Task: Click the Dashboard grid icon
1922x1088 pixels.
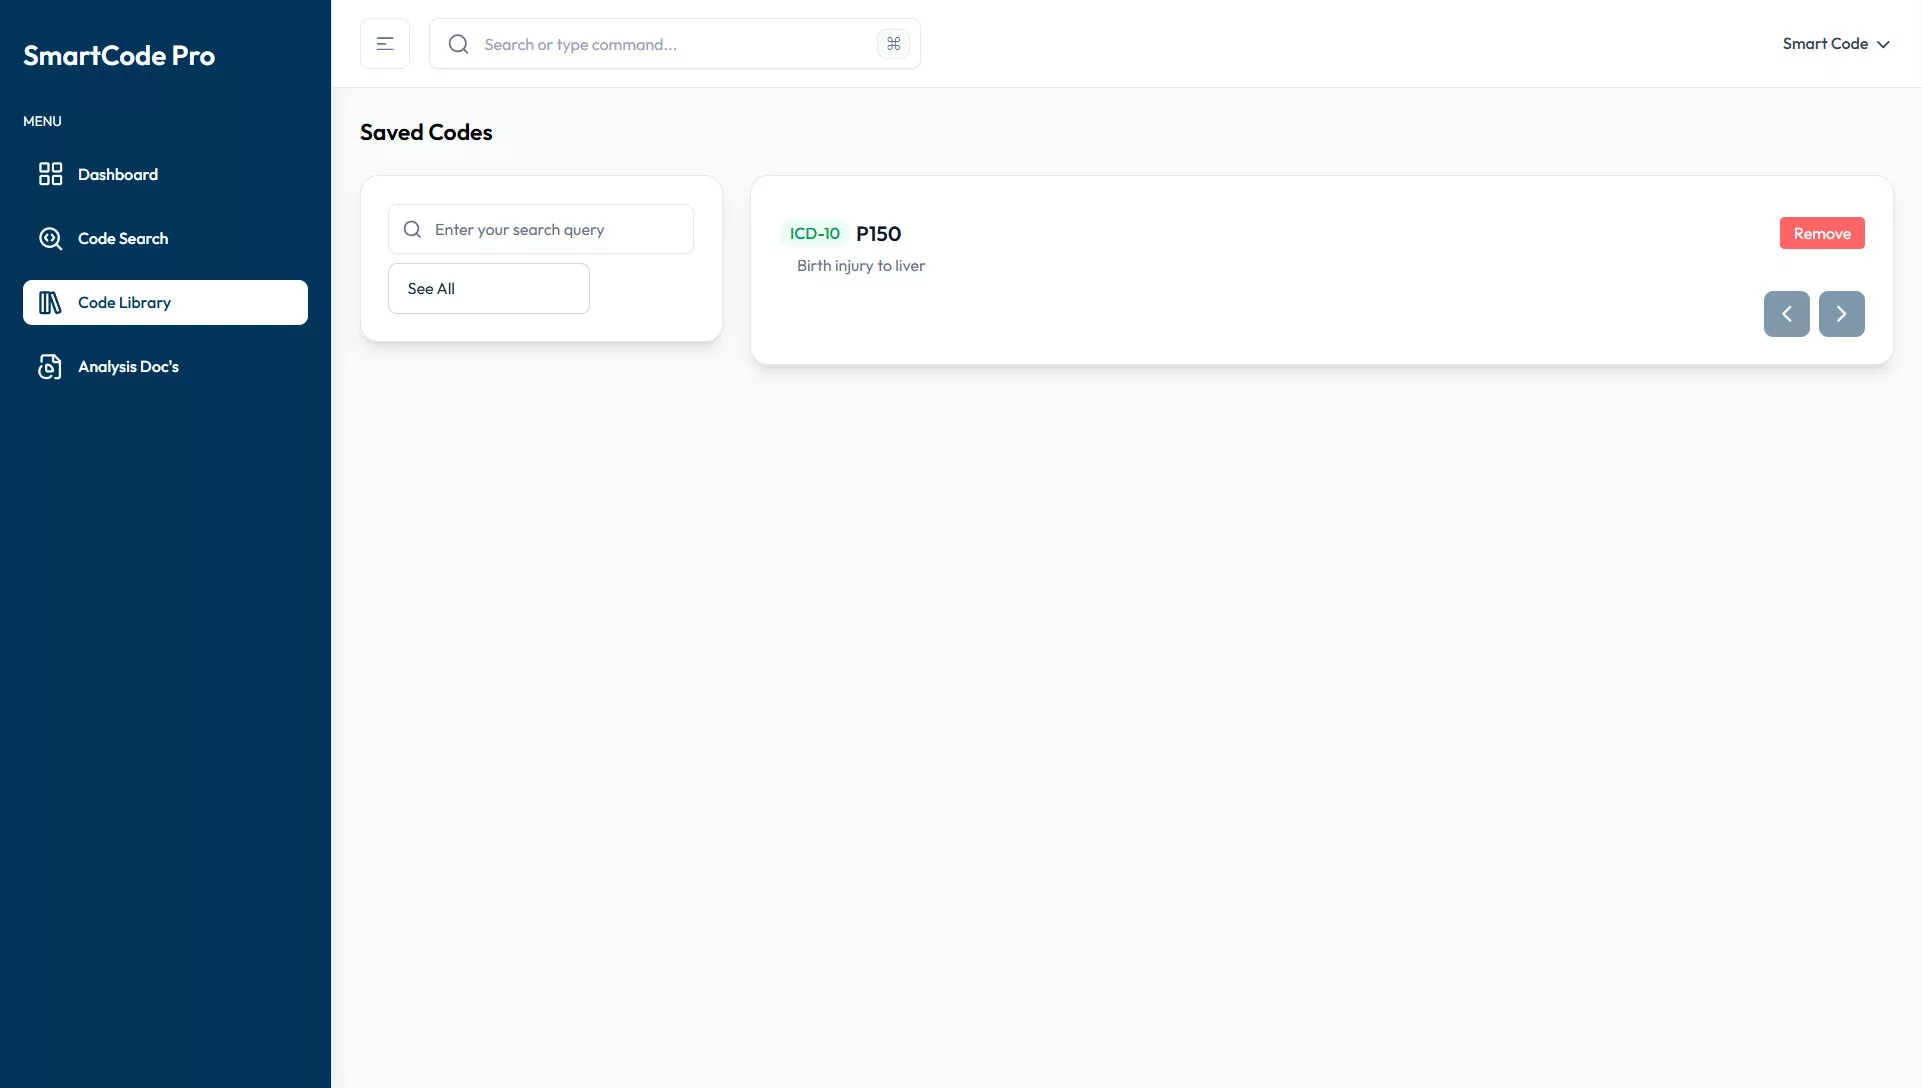Action: point(50,174)
